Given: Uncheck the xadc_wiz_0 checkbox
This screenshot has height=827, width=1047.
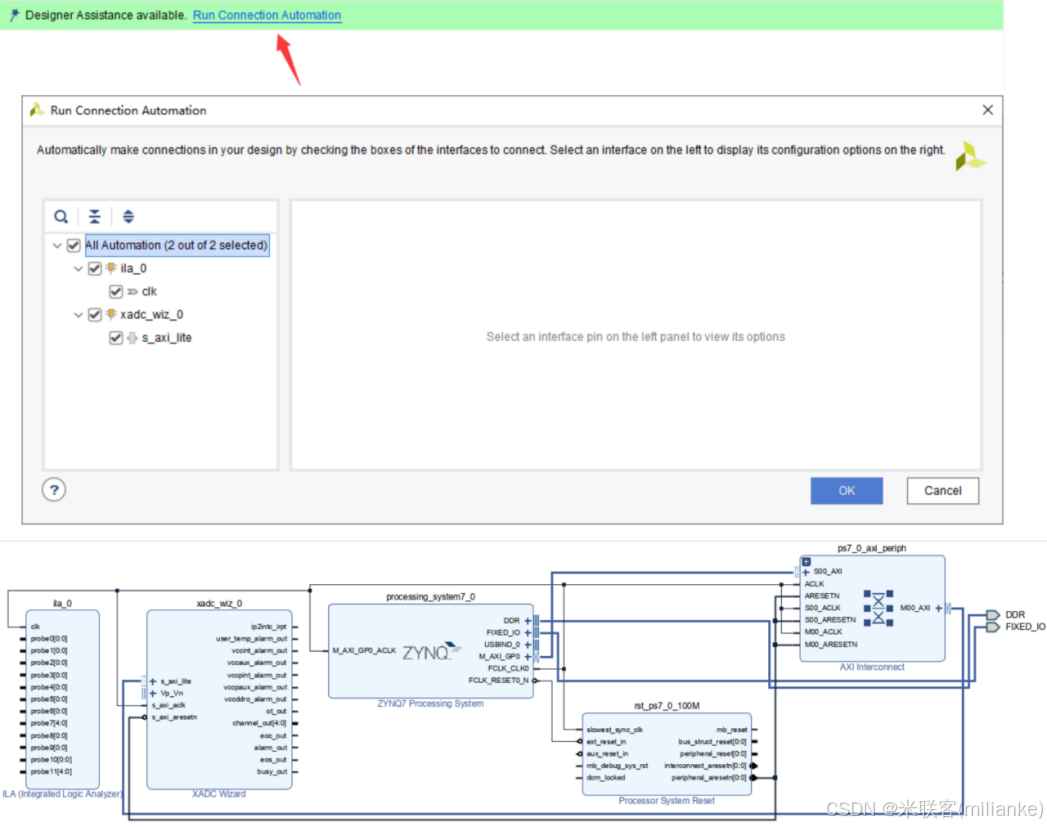Looking at the screenshot, I should tap(95, 314).
